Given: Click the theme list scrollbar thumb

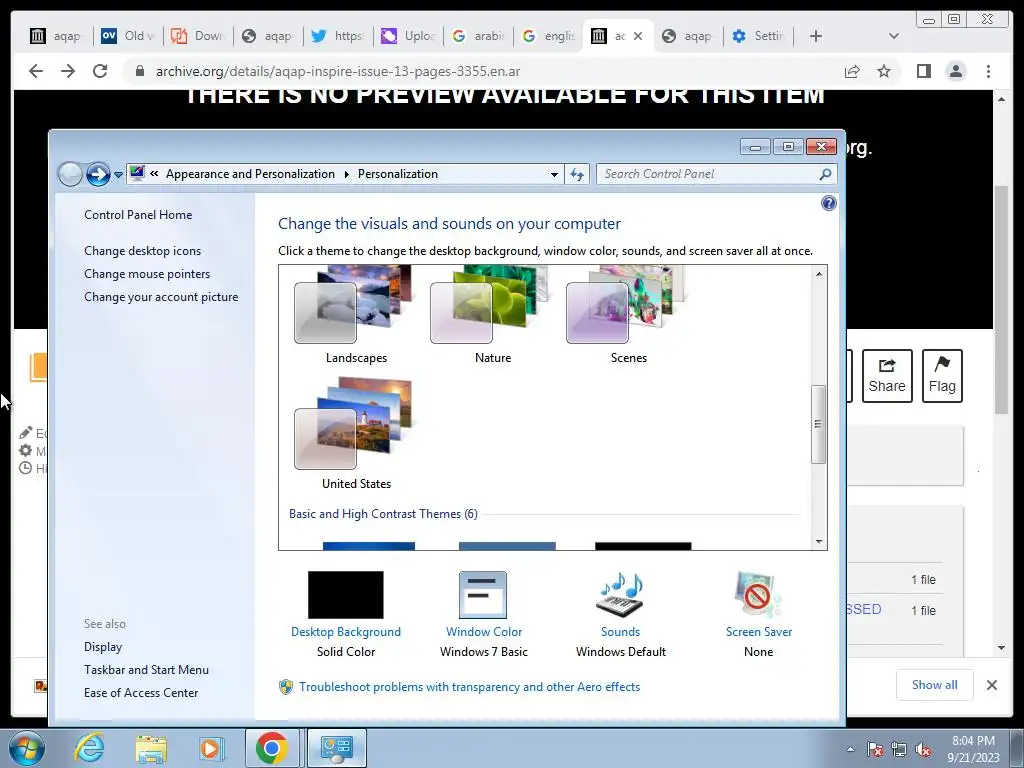Looking at the screenshot, I should (x=818, y=424).
